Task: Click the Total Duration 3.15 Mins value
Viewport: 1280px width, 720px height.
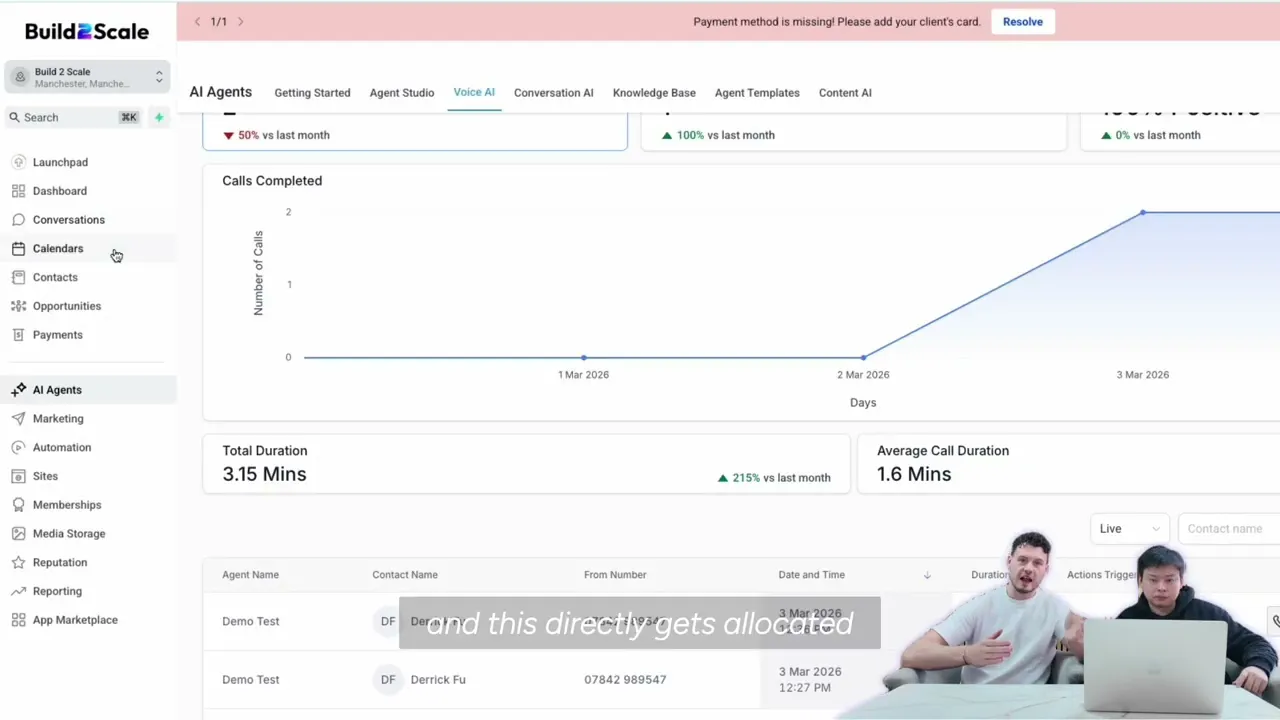Action: pos(264,475)
